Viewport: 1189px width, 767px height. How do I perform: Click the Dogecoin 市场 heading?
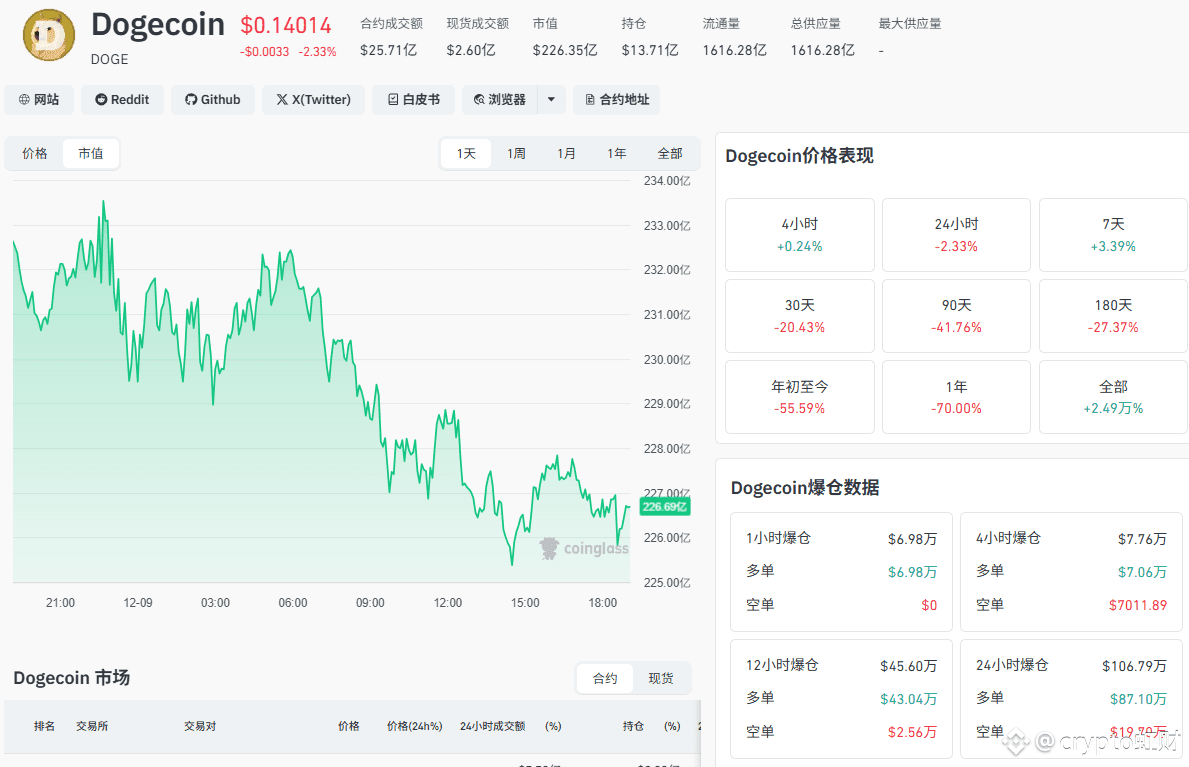72,677
